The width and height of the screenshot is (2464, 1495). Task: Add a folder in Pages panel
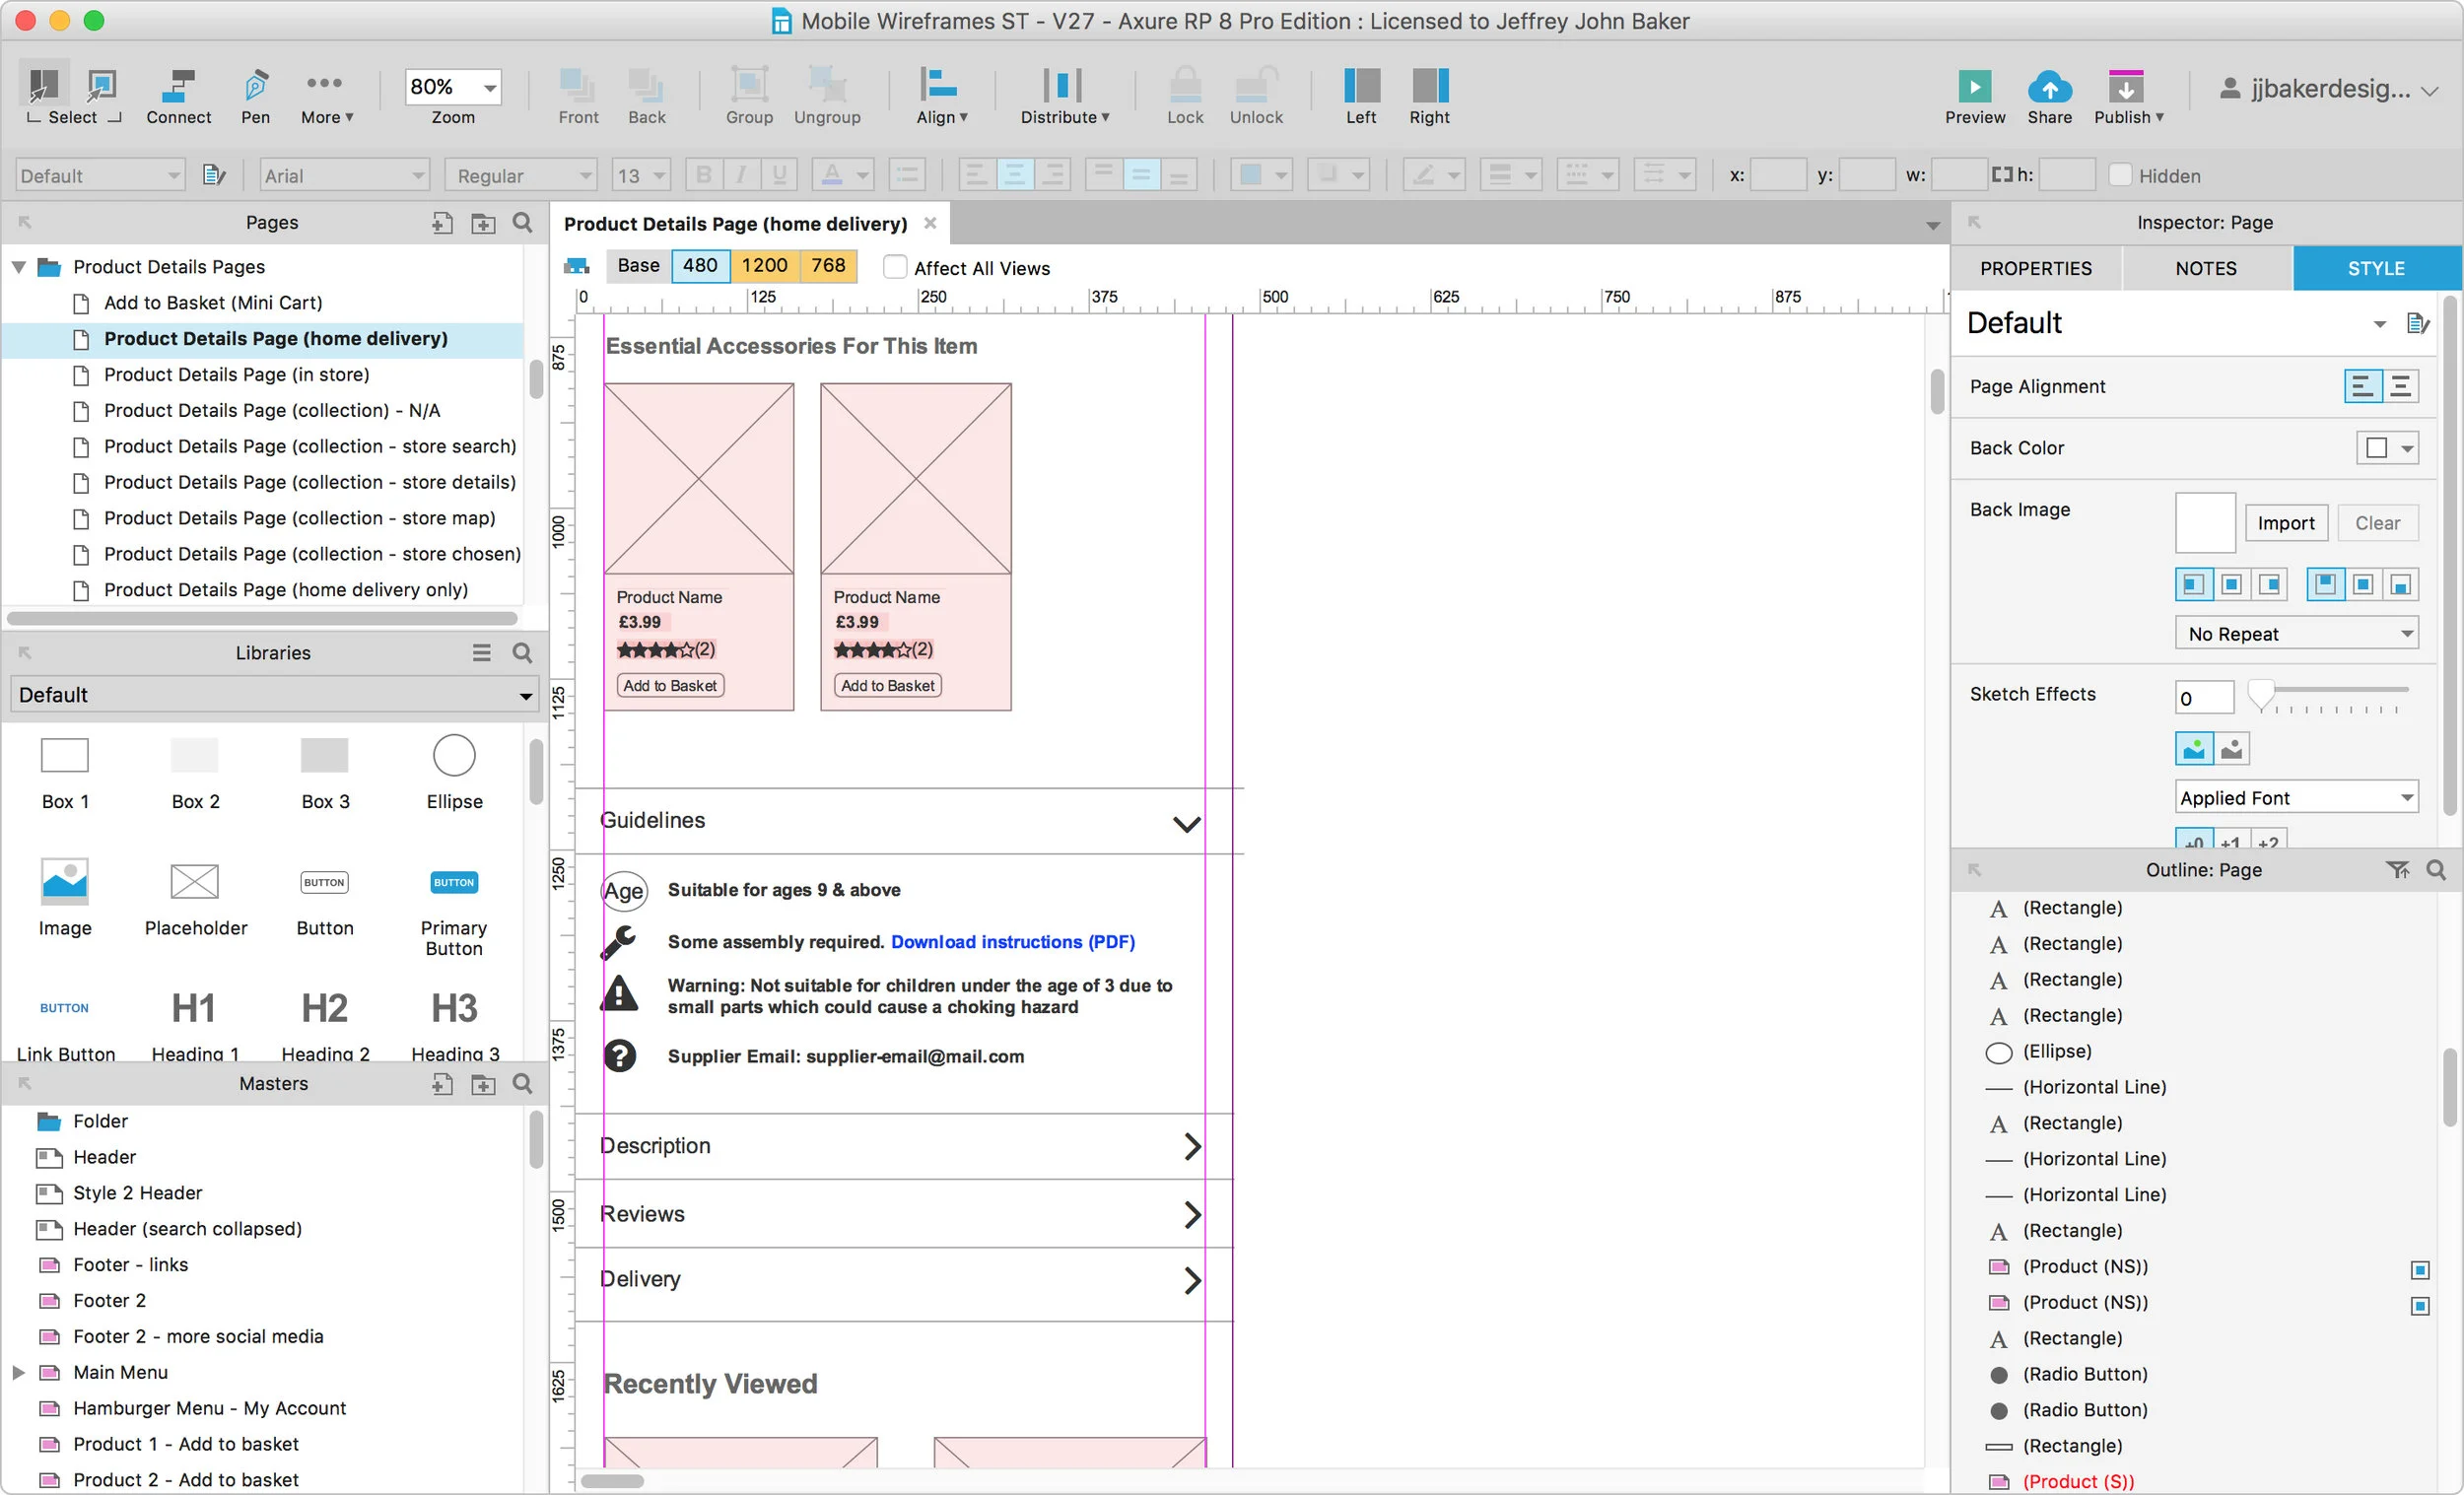(483, 223)
